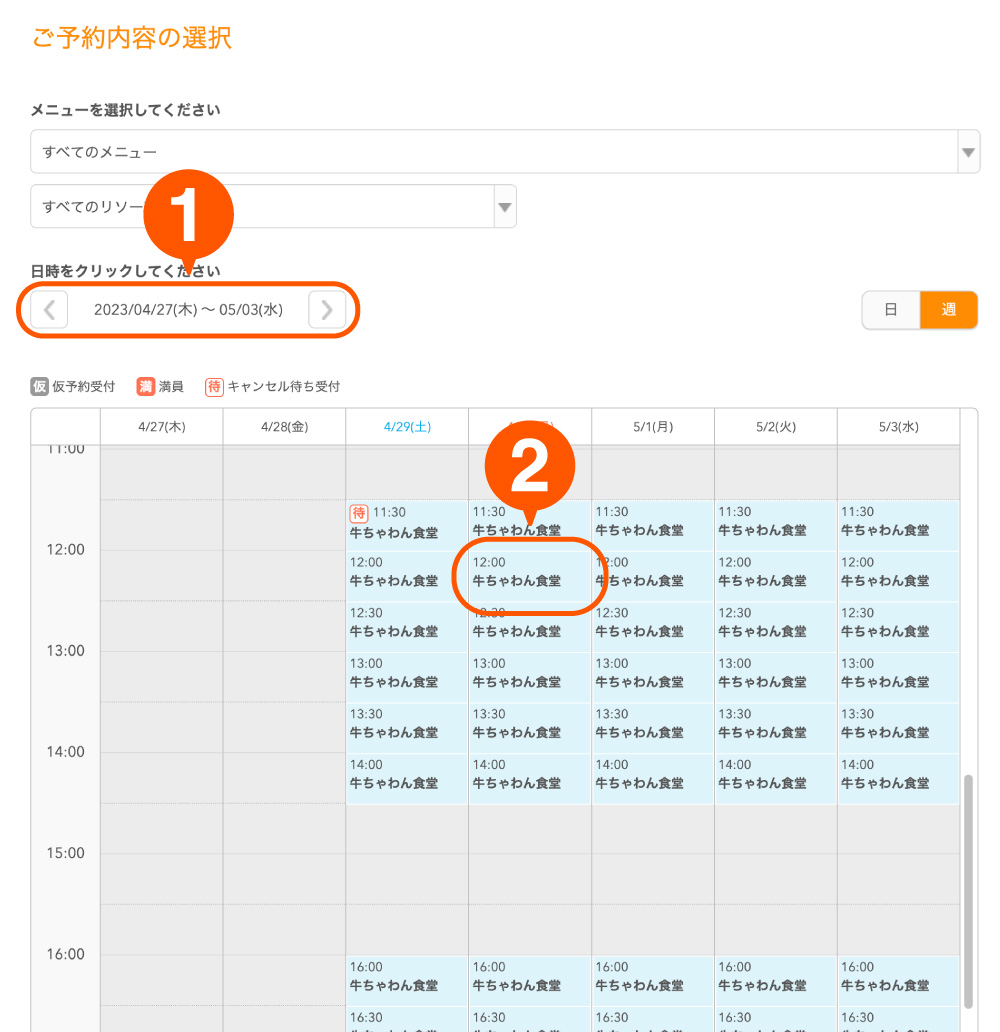Select the 4/29(土) column header
This screenshot has width=1000, height=1032.
[x=407, y=426]
